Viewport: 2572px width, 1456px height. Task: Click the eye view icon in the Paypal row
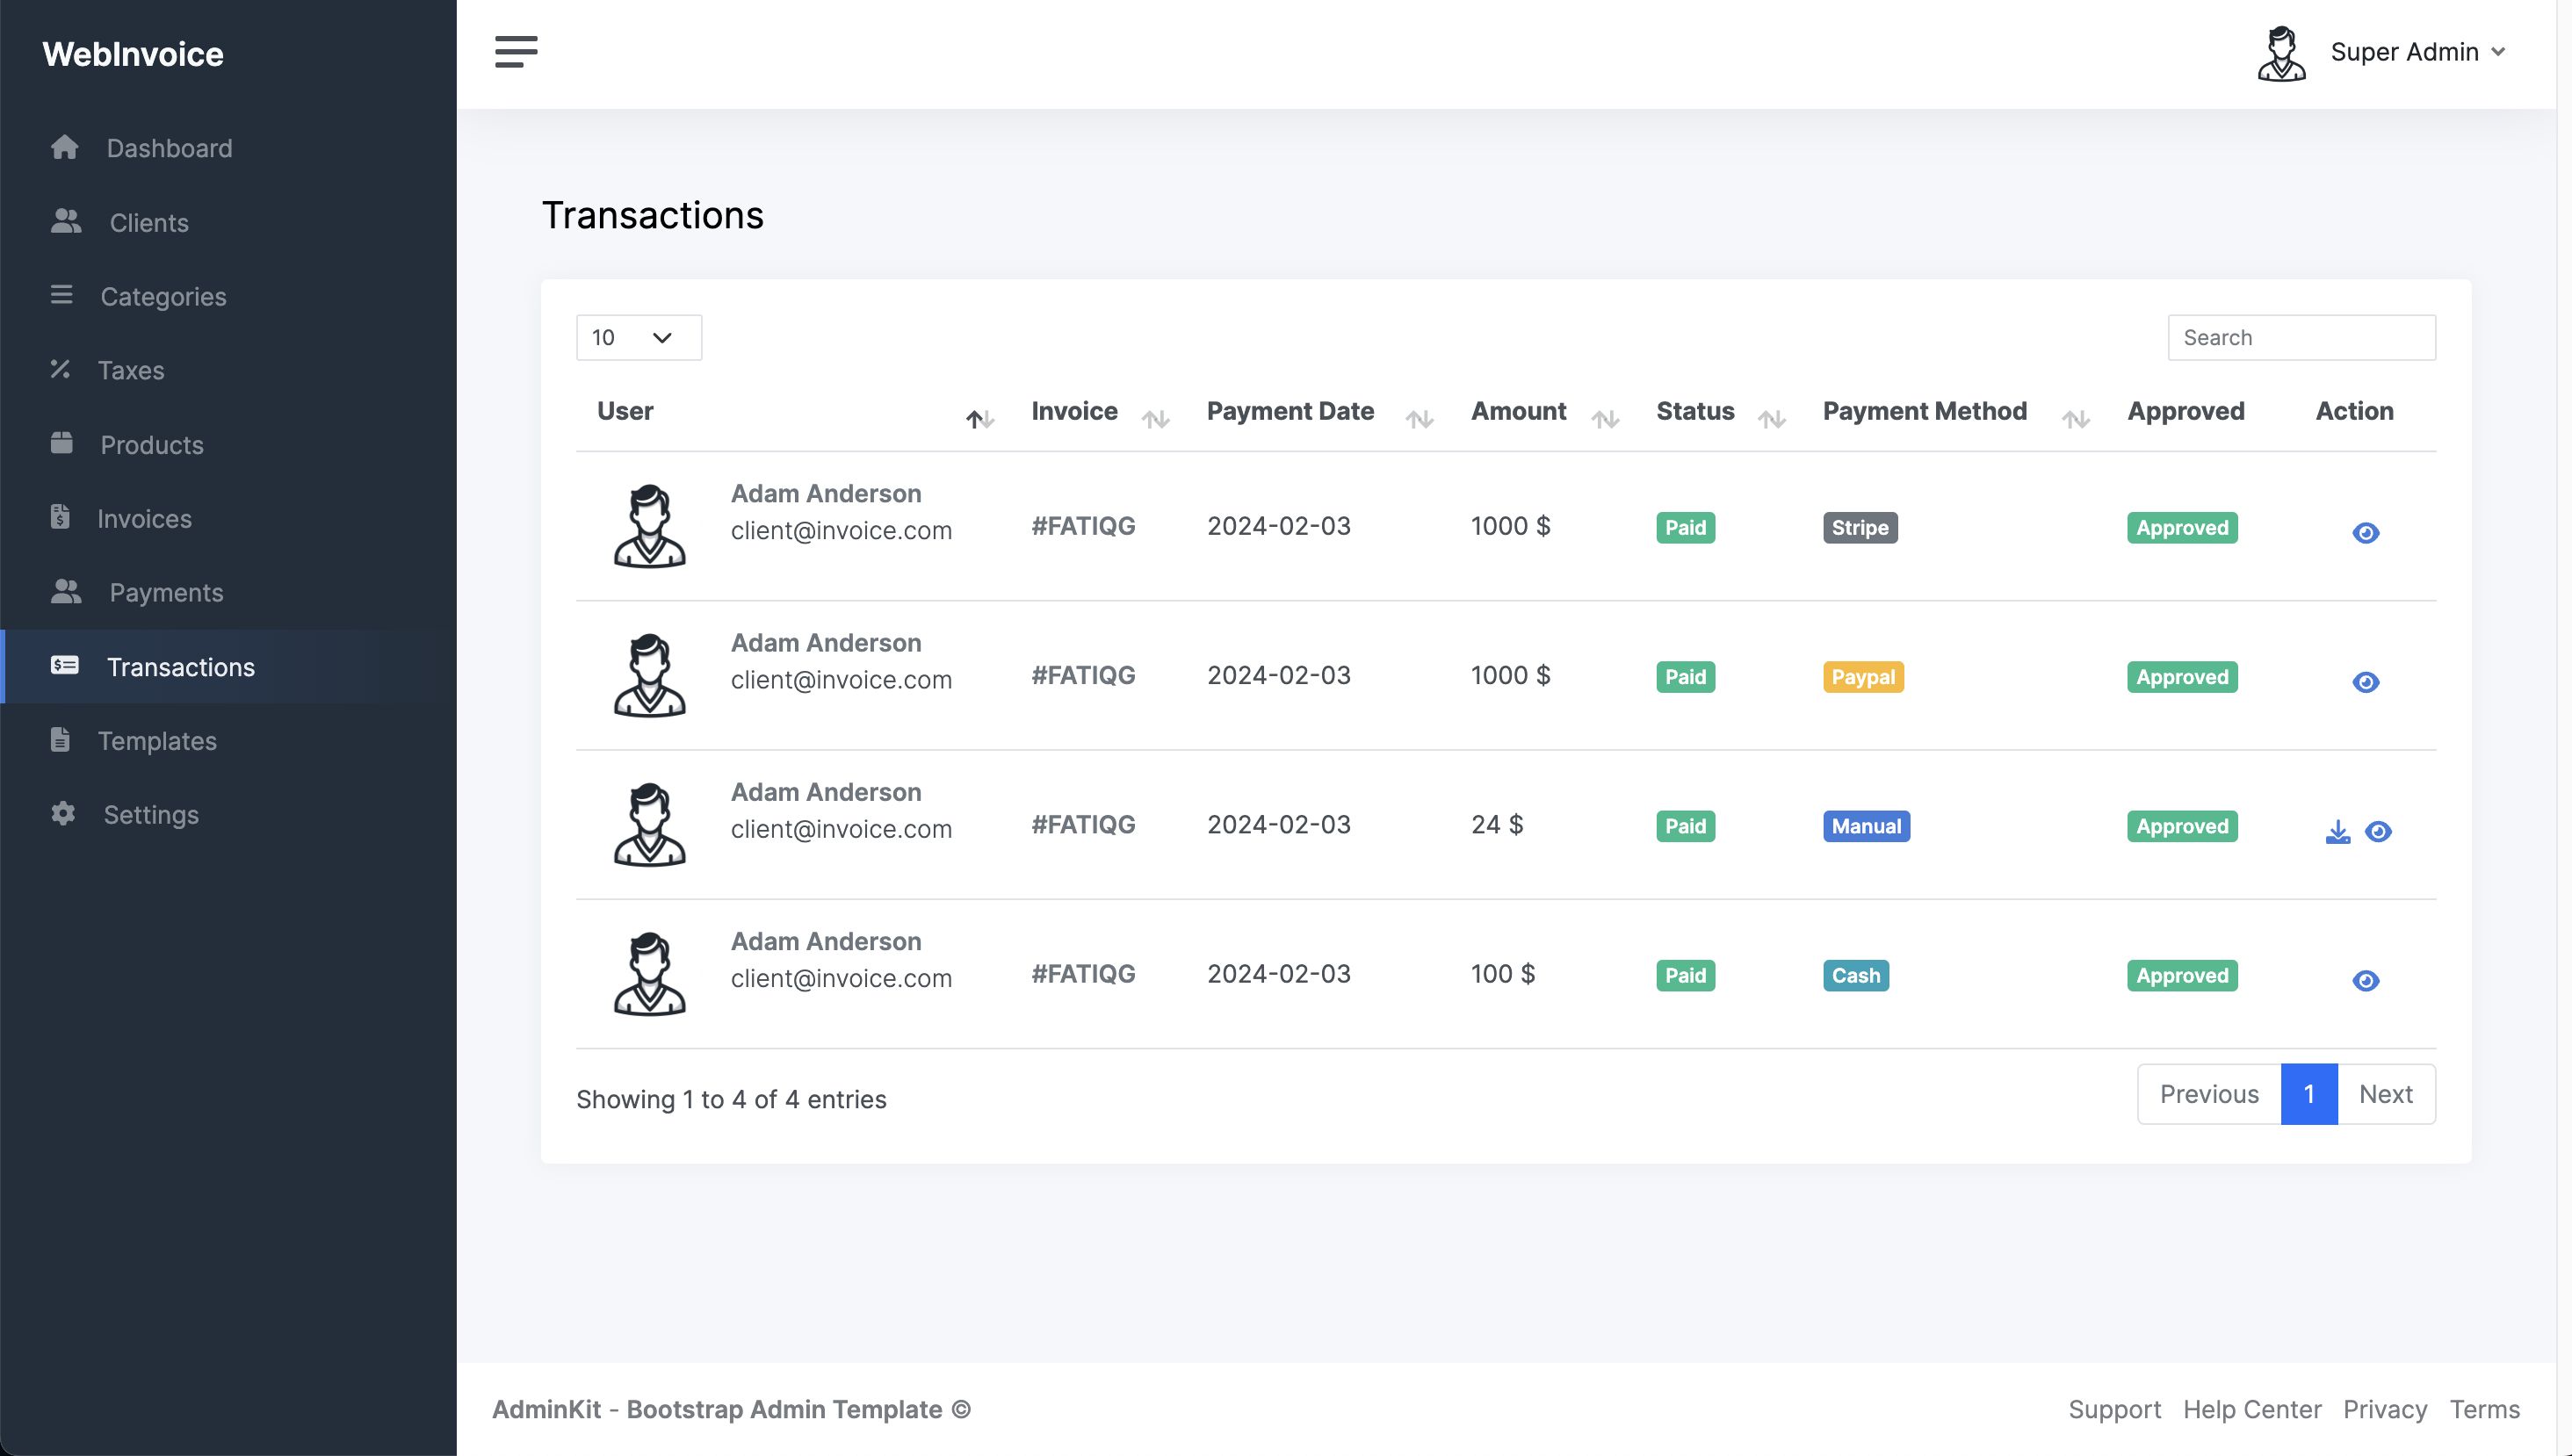click(x=2365, y=682)
